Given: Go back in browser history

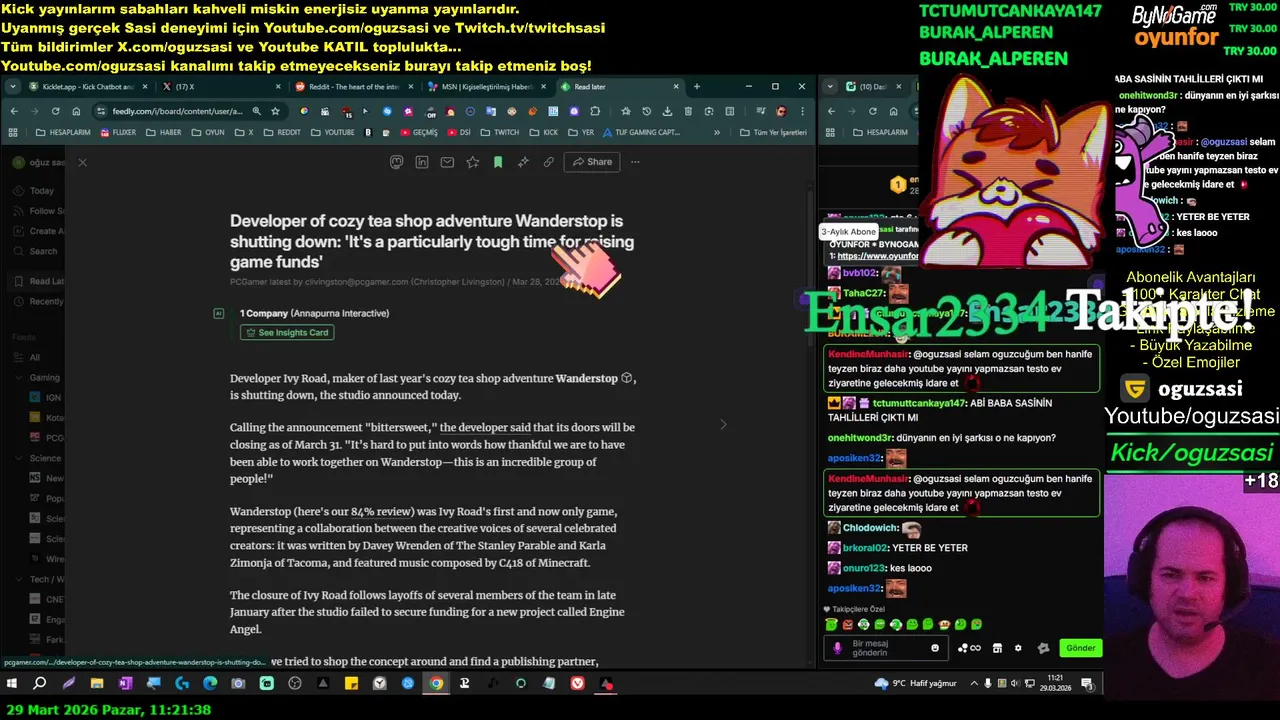Looking at the screenshot, I should click(13, 111).
